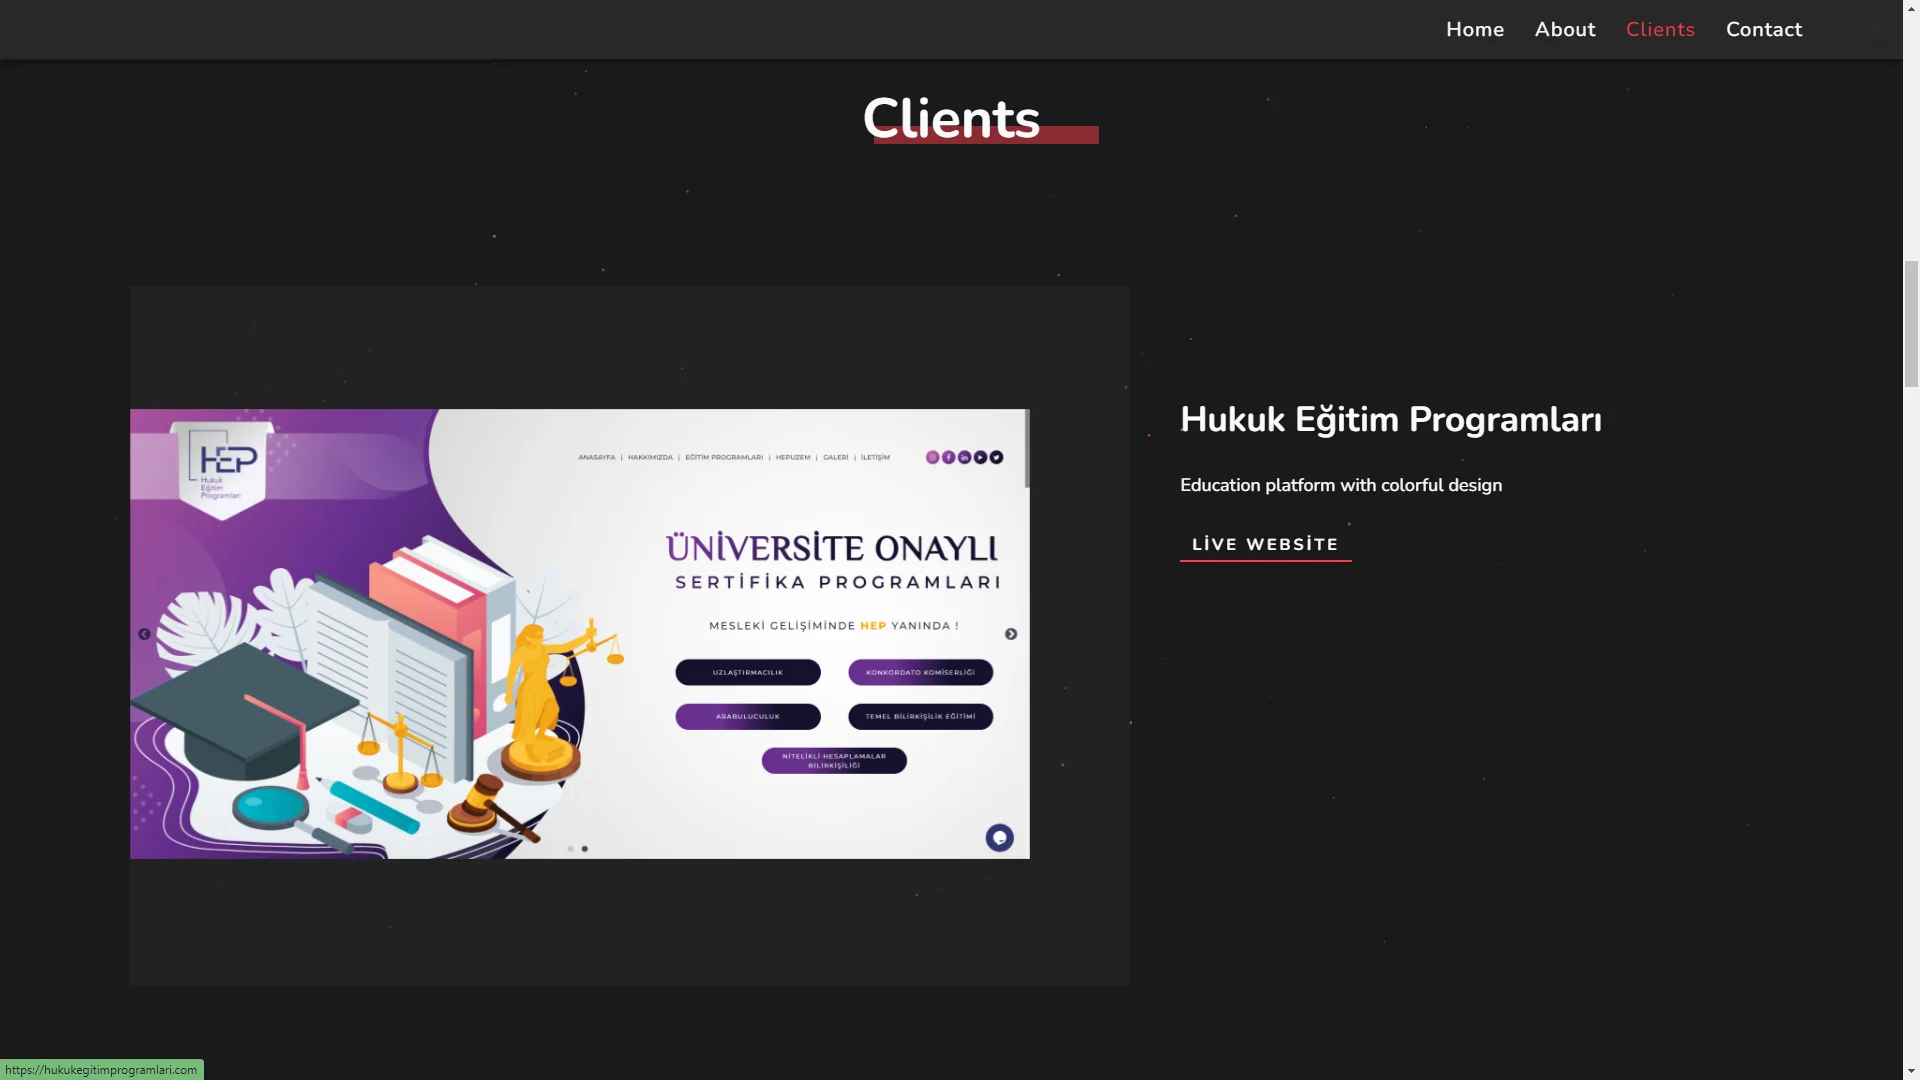Select the first carousel dot indicator

point(571,849)
